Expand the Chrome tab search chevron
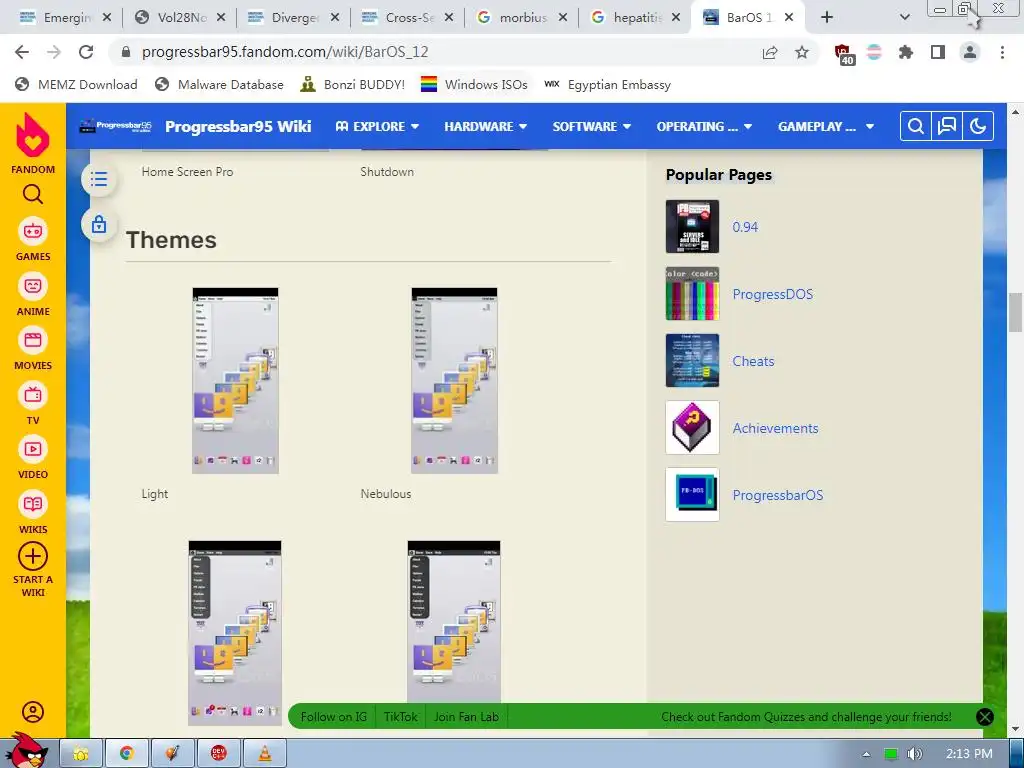Screen dimensions: 1024x768 point(904,18)
